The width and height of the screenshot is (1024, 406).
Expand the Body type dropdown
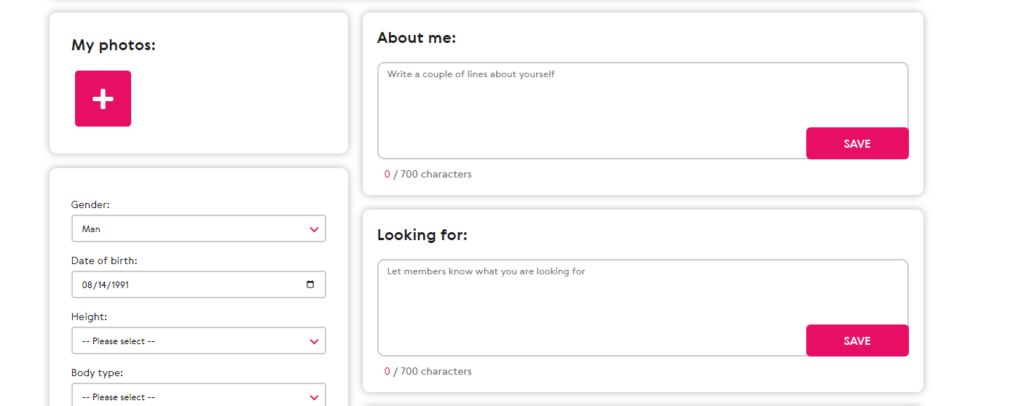(198, 396)
